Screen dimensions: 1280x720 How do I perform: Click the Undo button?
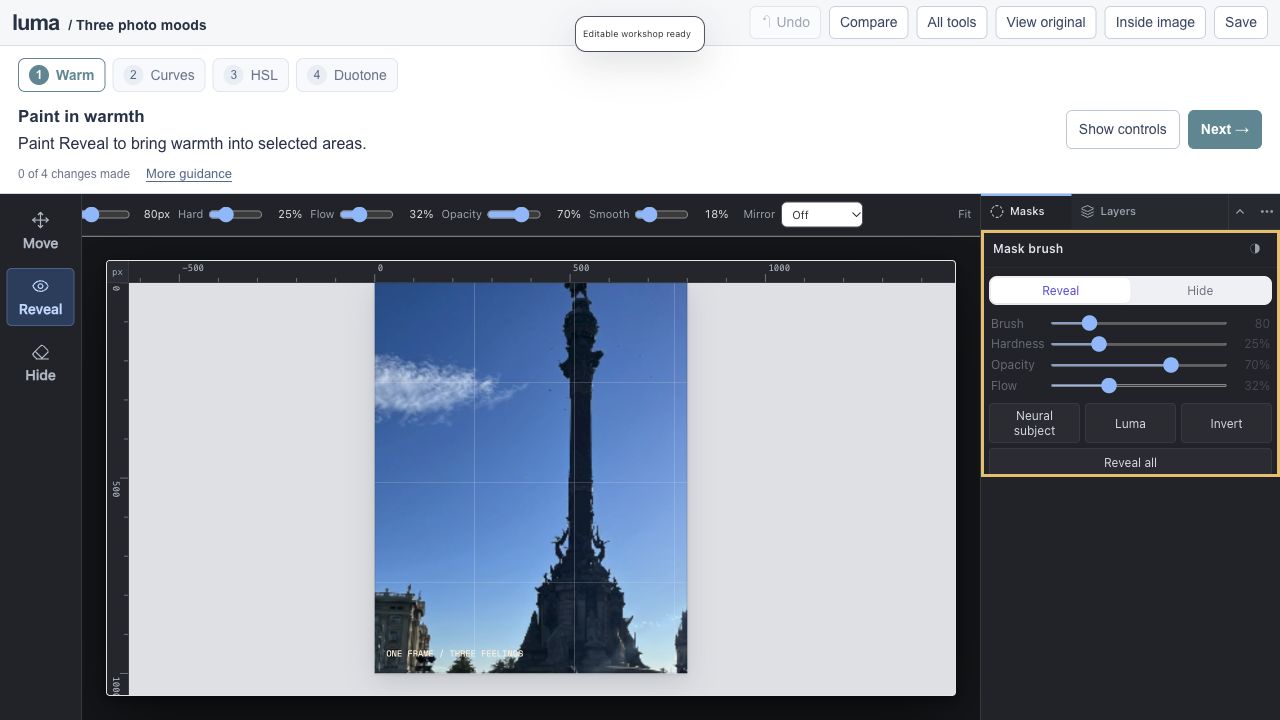(785, 22)
